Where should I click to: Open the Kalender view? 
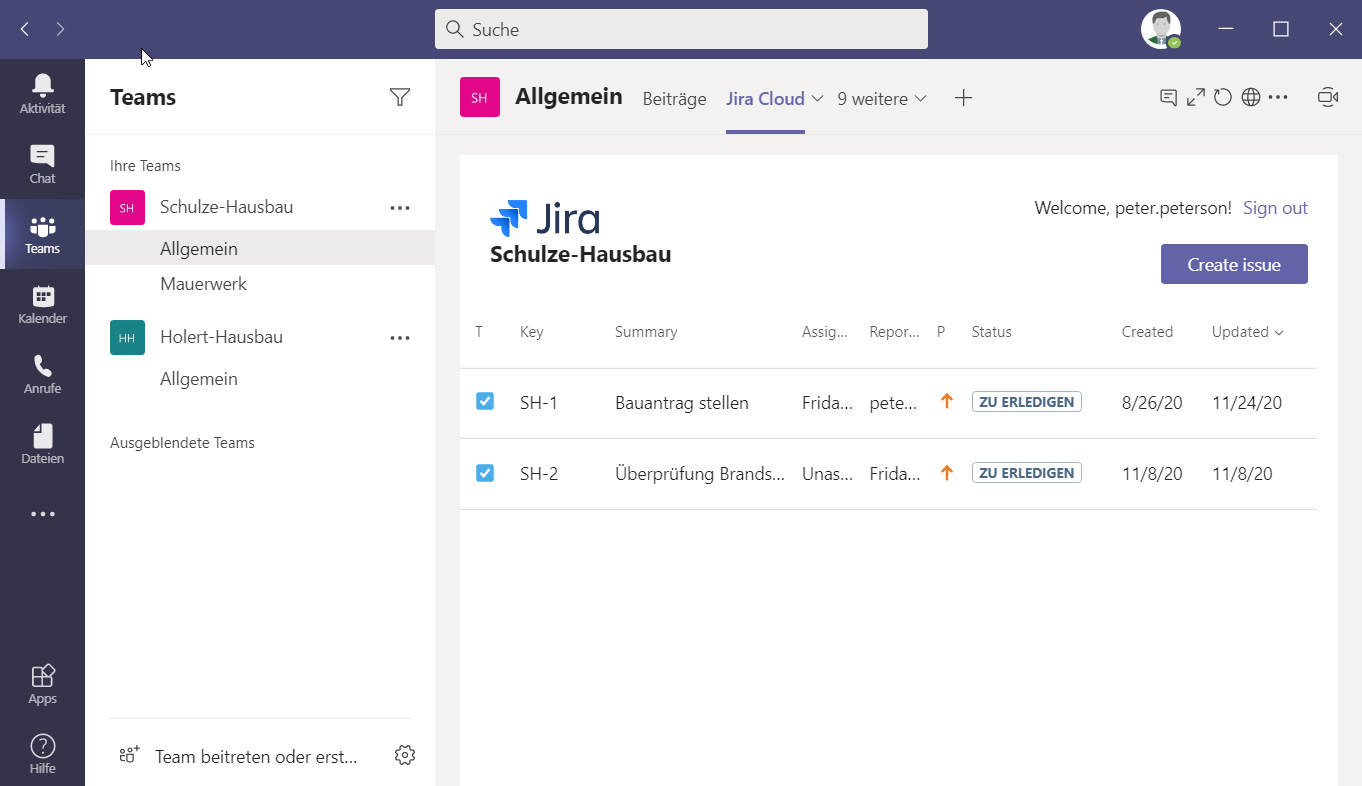(x=42, y=304)
